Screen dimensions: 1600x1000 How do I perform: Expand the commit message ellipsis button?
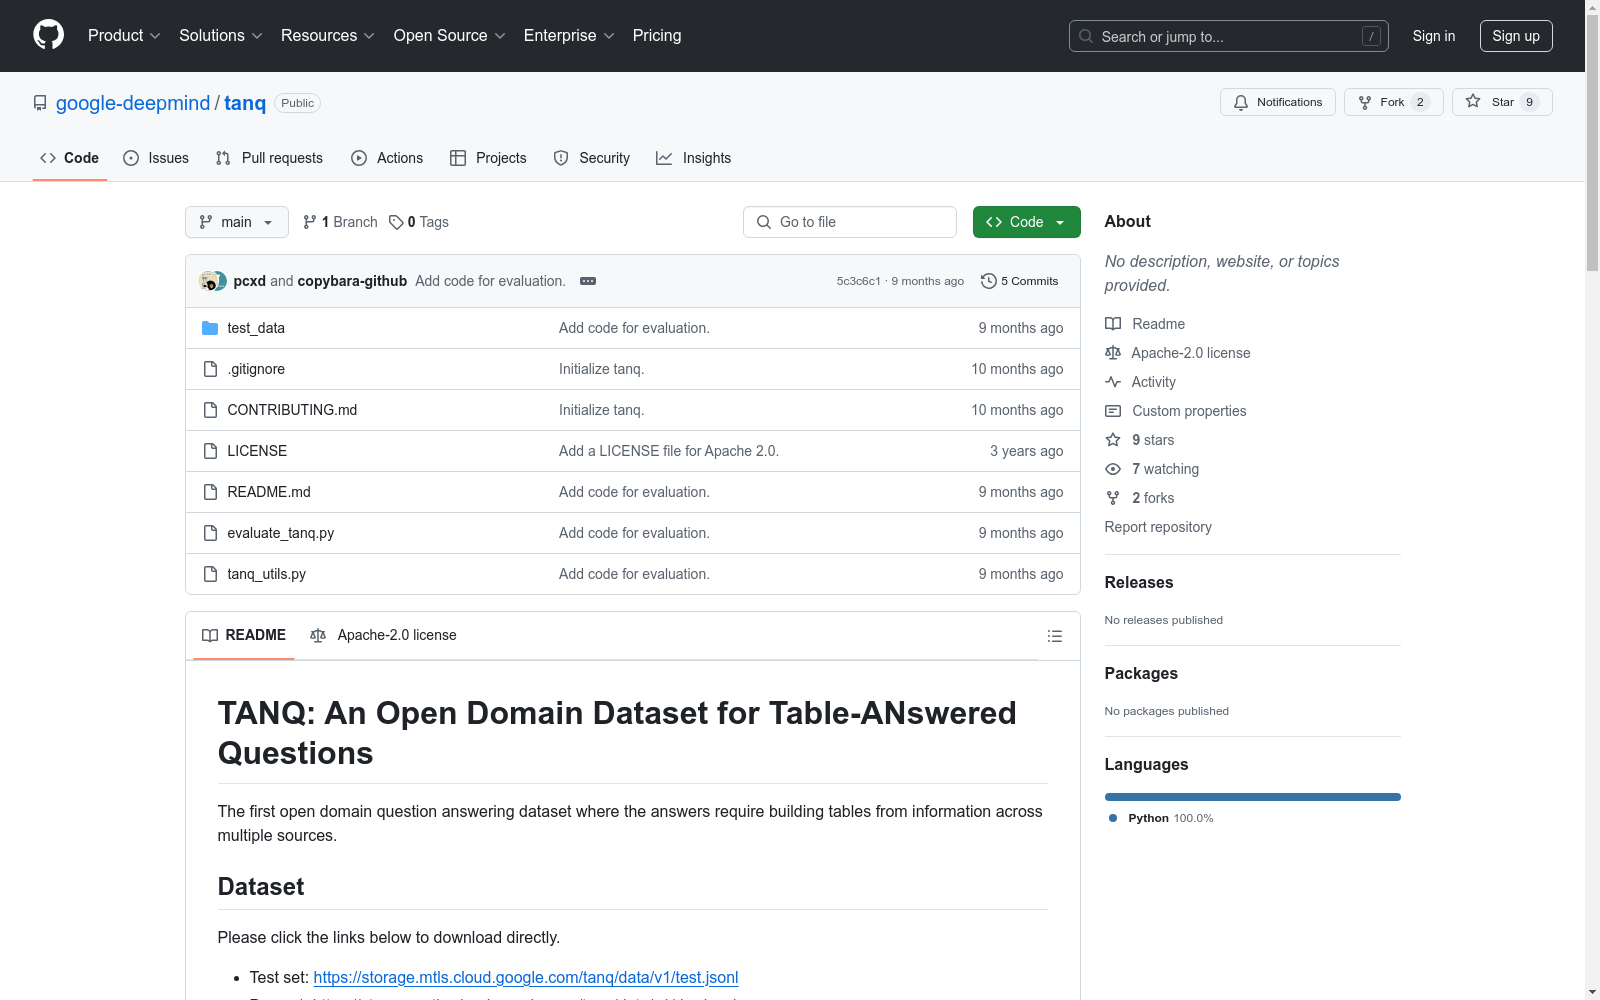click(x=588, y=281)
